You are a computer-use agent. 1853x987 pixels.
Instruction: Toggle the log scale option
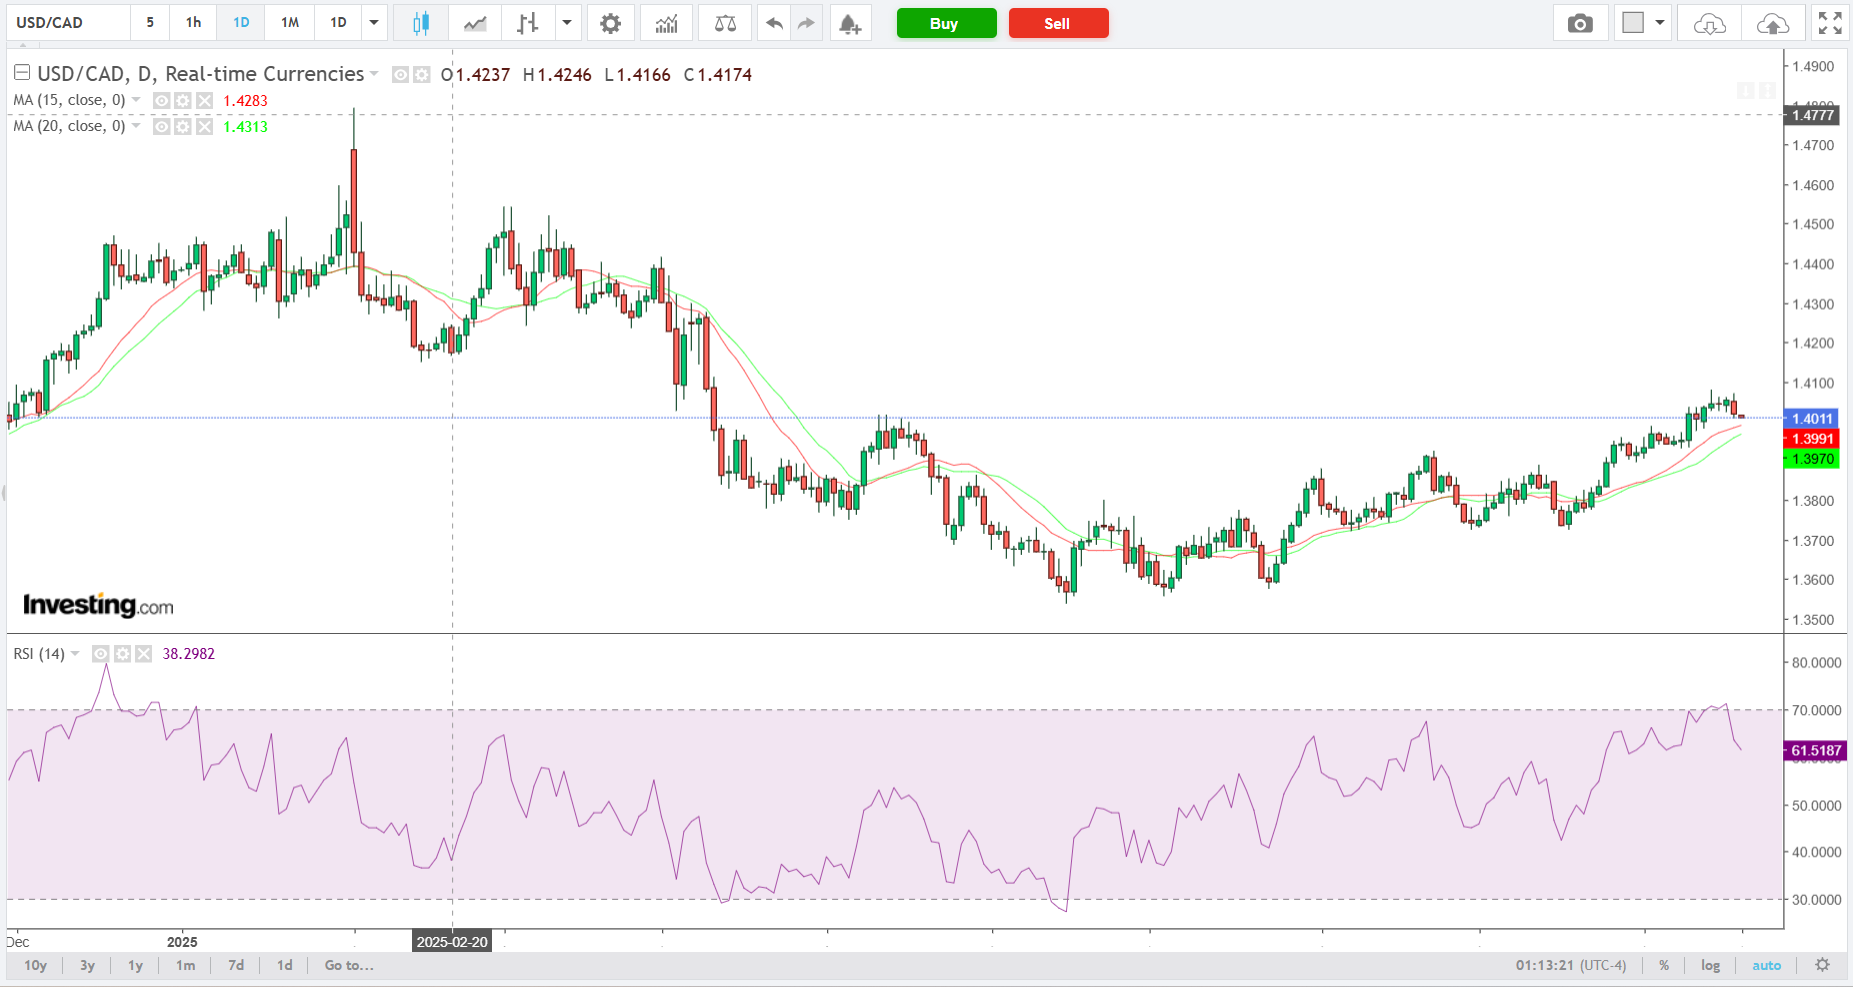pos(1710,965)
